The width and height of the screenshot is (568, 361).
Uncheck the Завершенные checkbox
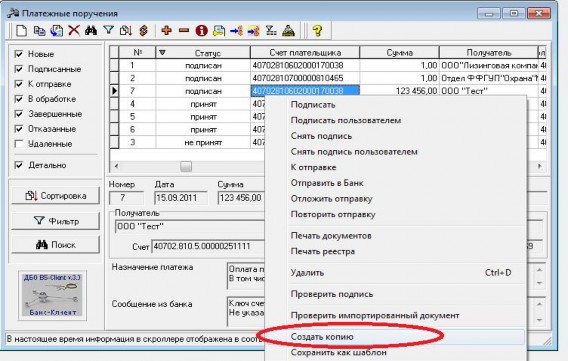[x=18, y=114]
